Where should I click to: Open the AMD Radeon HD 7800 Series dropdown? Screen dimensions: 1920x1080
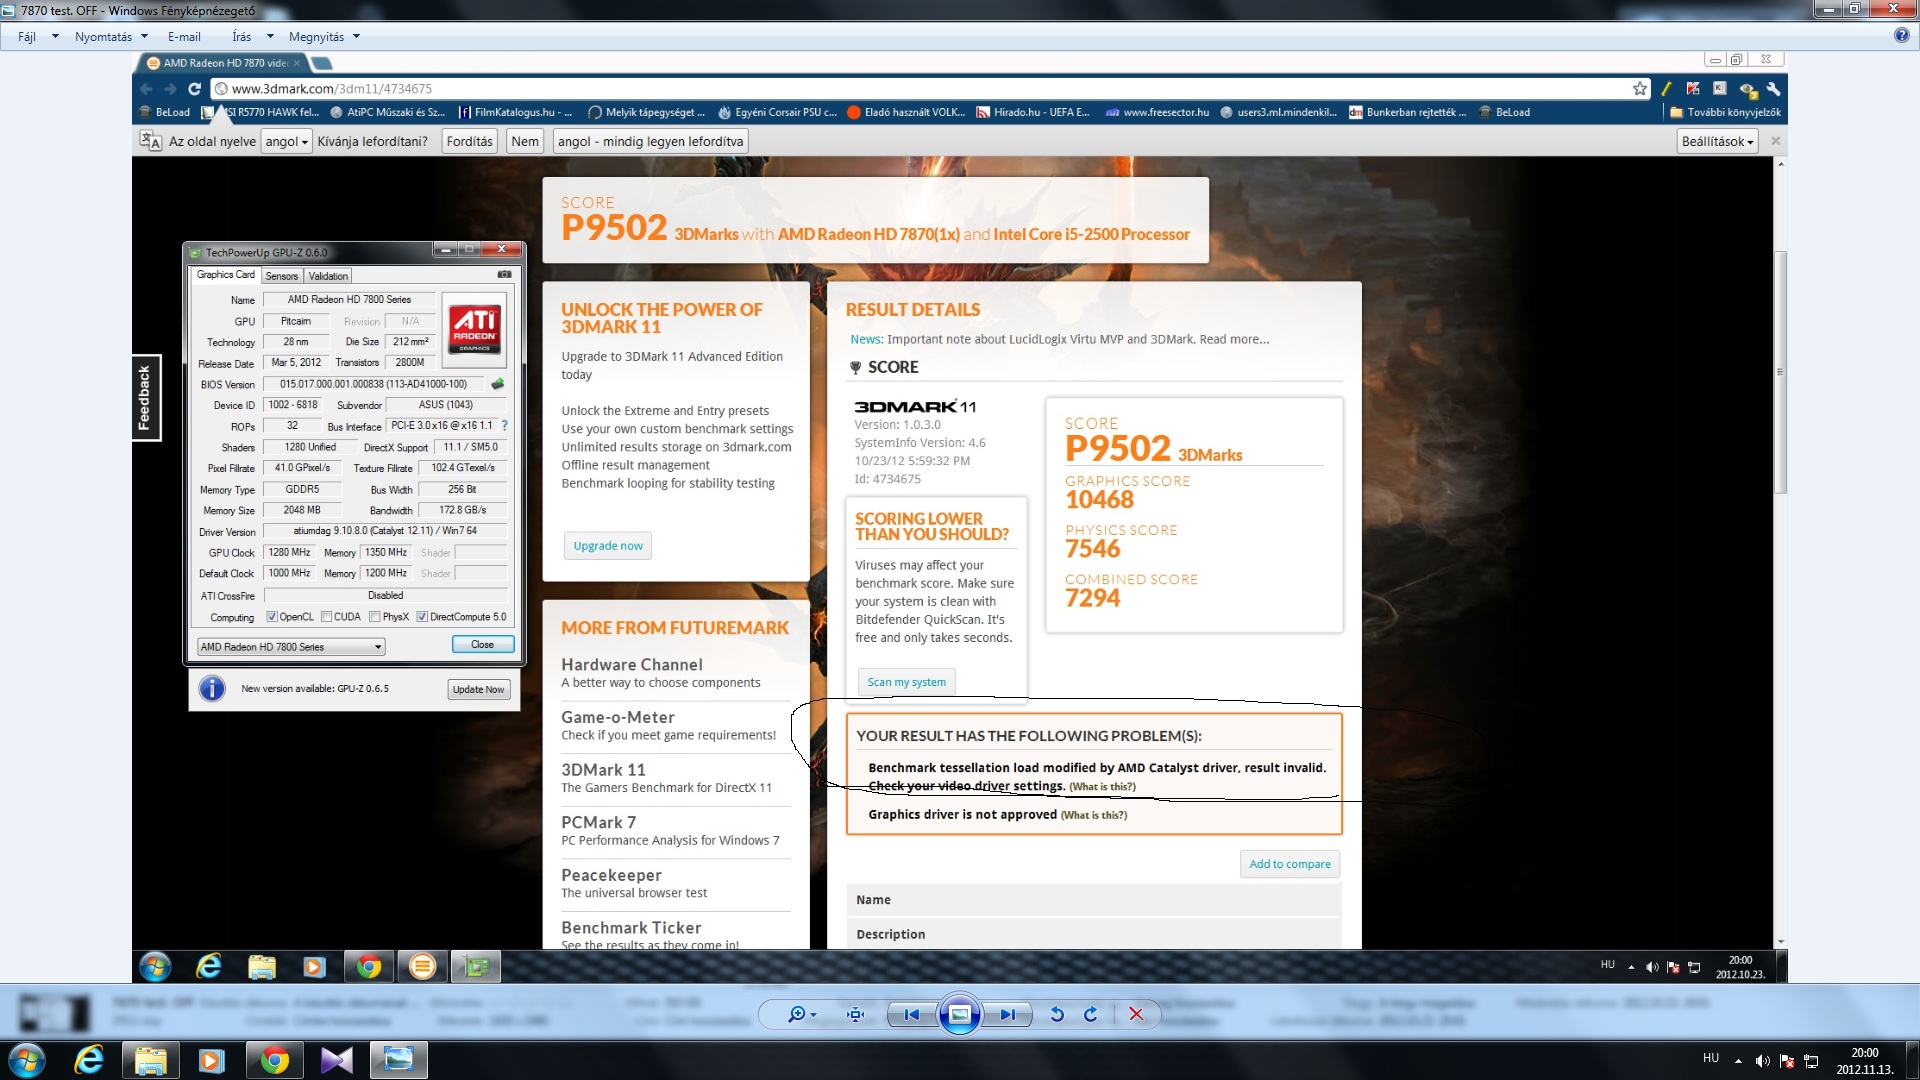(x=291, y=647)
